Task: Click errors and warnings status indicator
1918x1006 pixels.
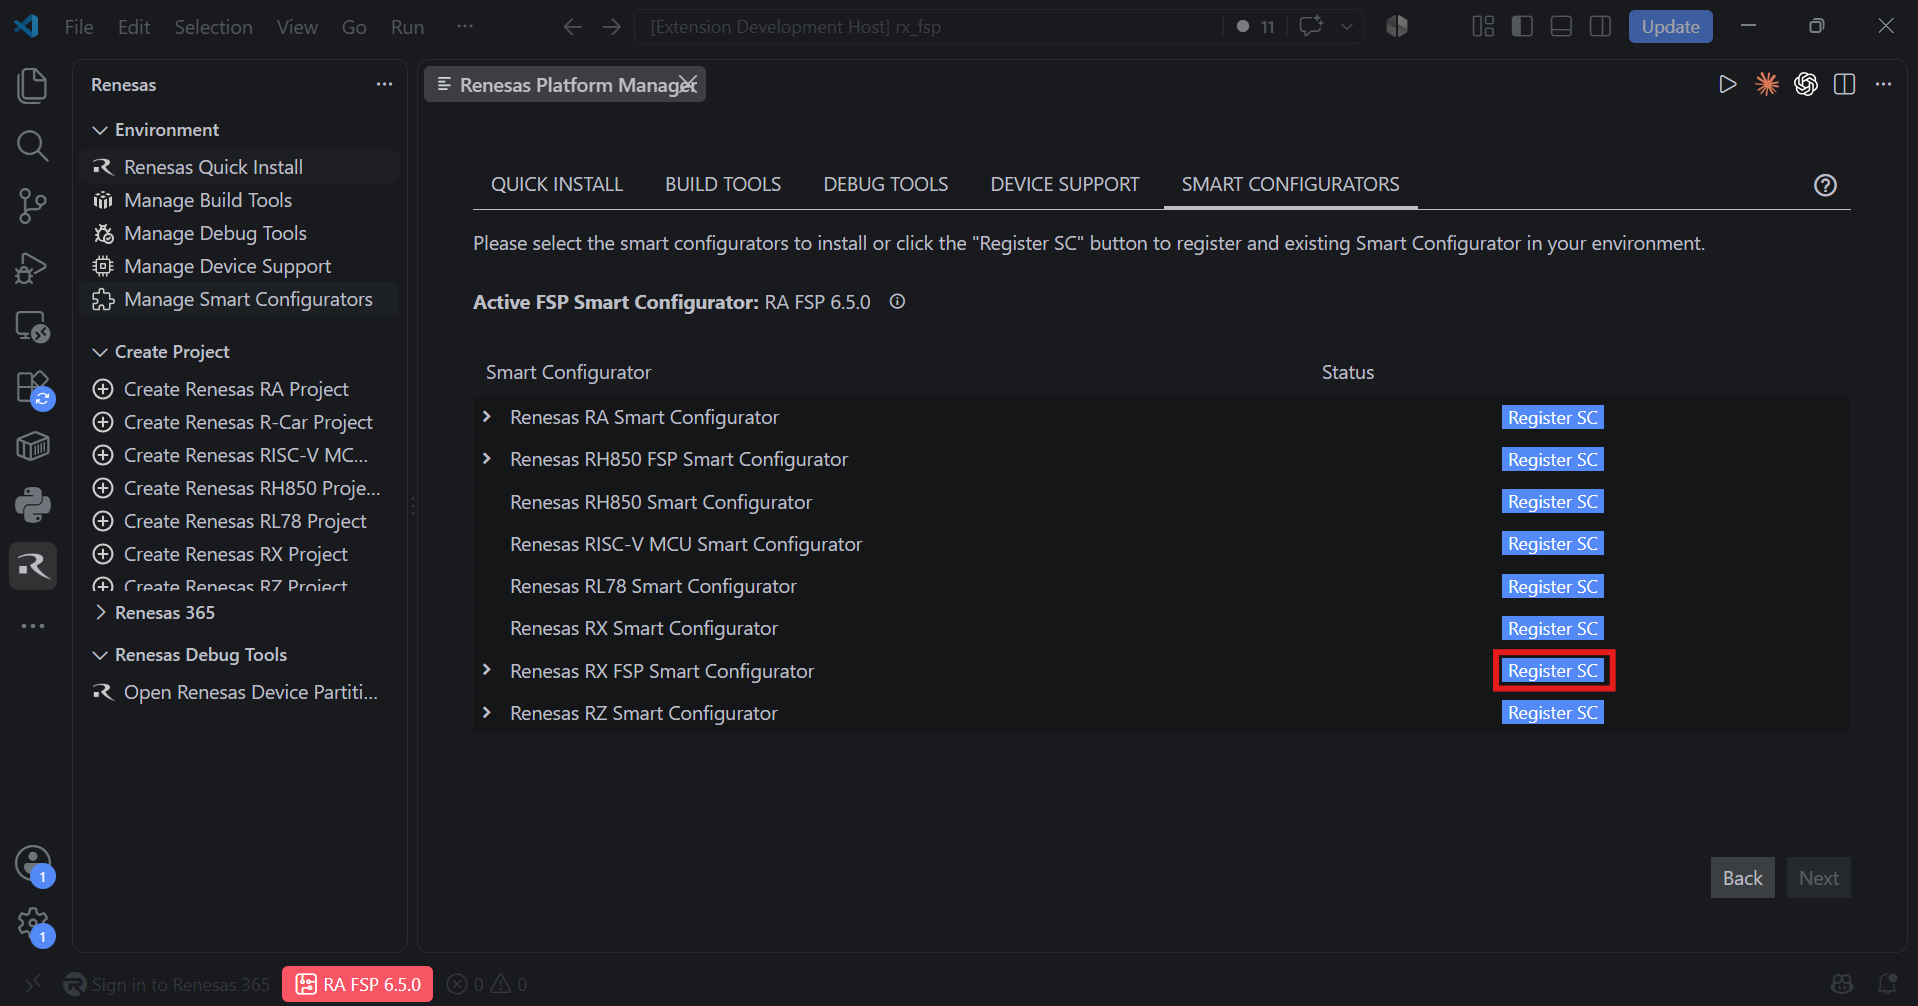Action: coord(487,984)
